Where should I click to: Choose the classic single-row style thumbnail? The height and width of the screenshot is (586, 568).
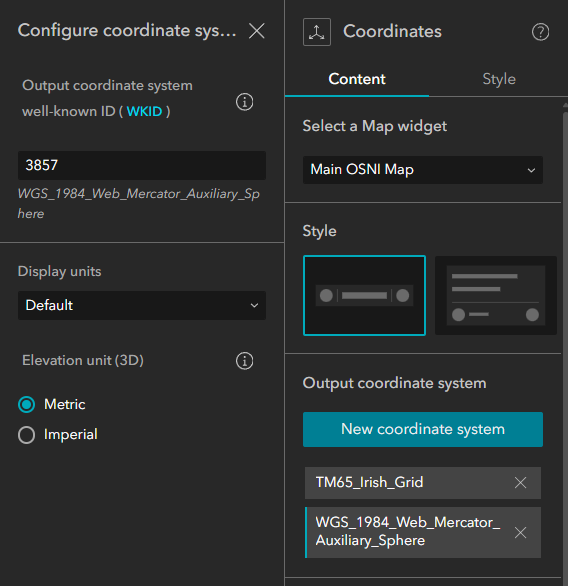[364, 295]
